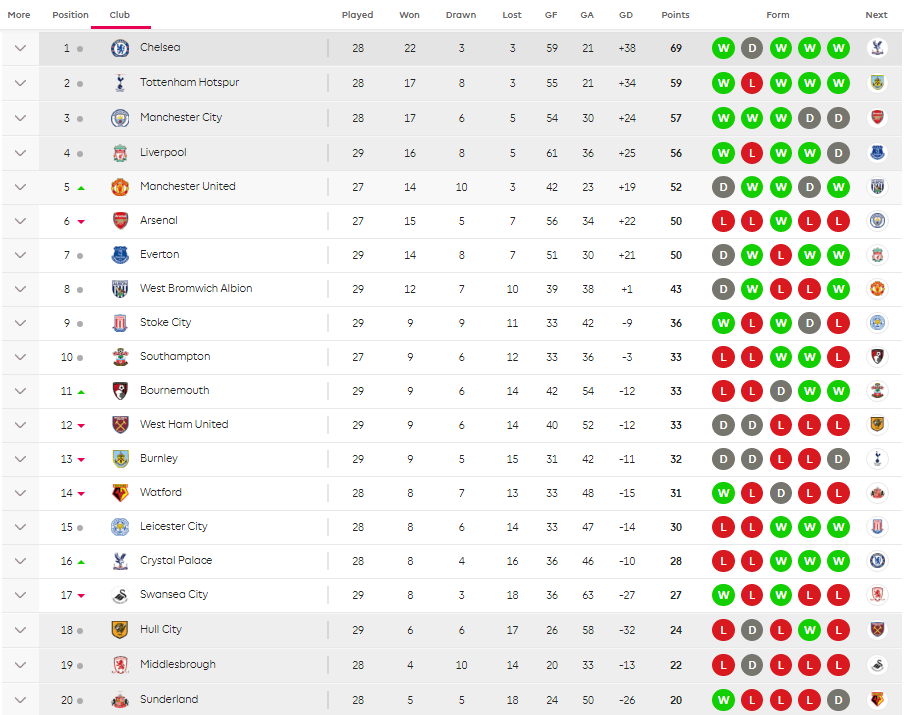This screenshot has width=904, height=715.
Task: Open the Crystal Palace club link
Action: (176, 560)
